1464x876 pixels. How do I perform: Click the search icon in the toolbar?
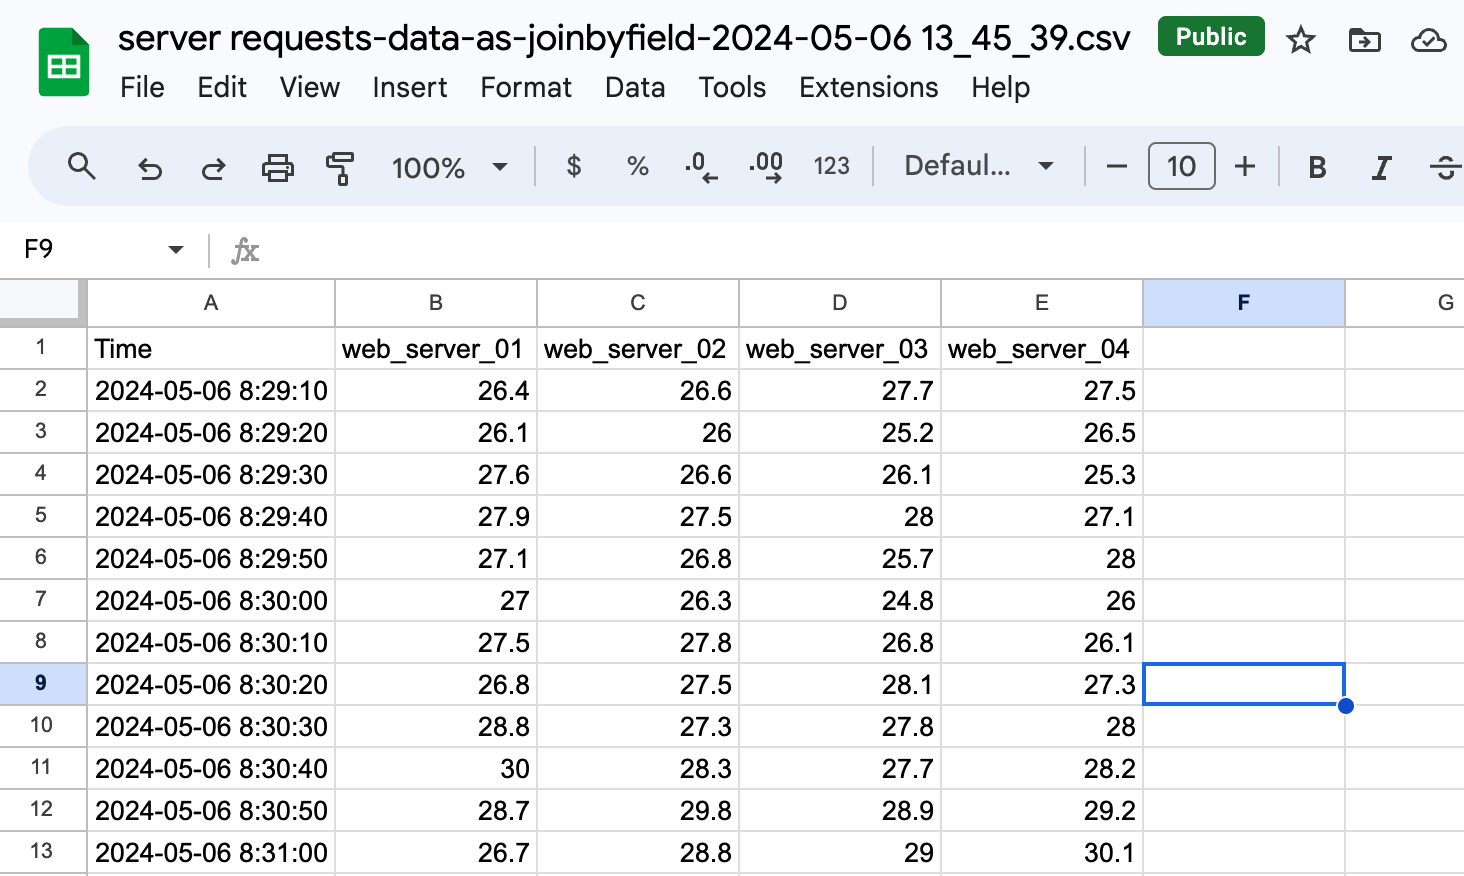coord(81,167)
